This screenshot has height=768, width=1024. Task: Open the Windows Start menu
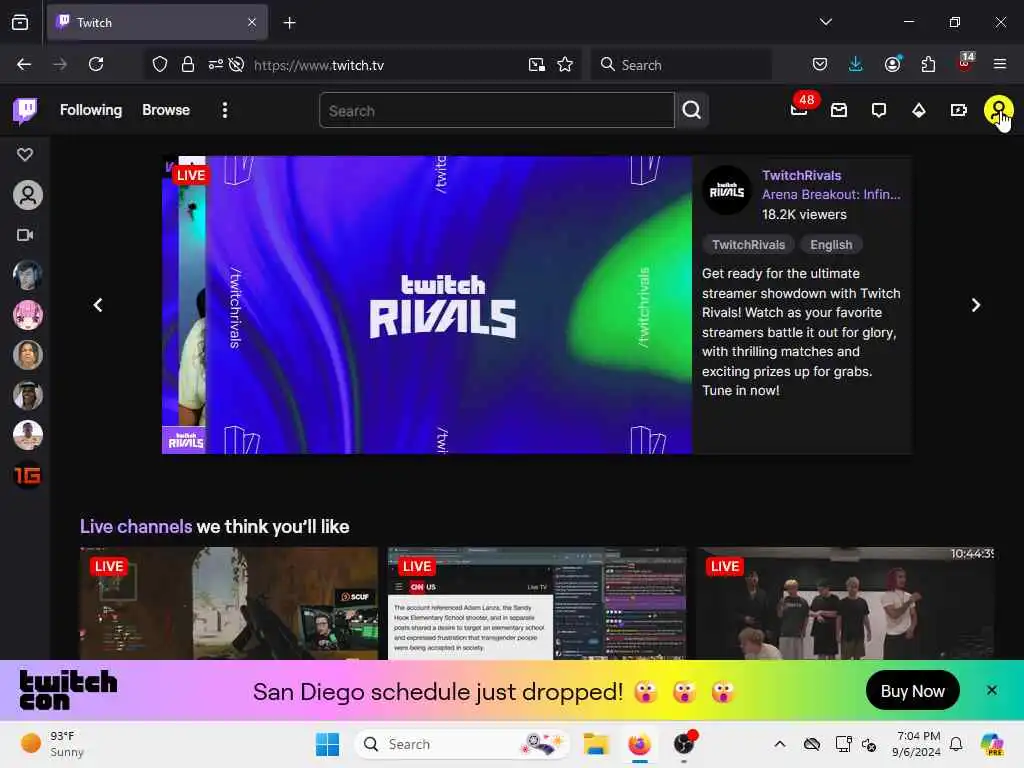point(327,744)
